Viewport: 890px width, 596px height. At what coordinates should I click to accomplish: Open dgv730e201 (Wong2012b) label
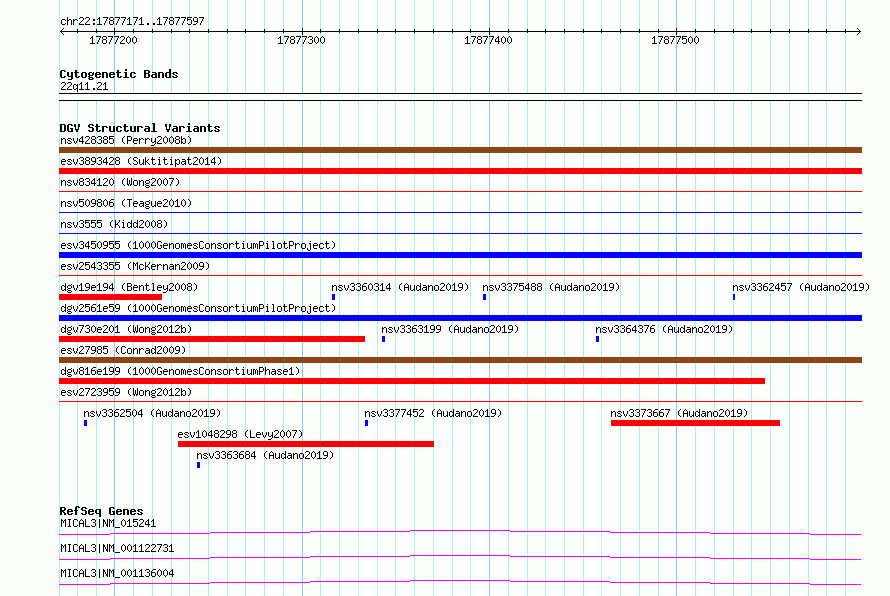[x=126, y=329]
